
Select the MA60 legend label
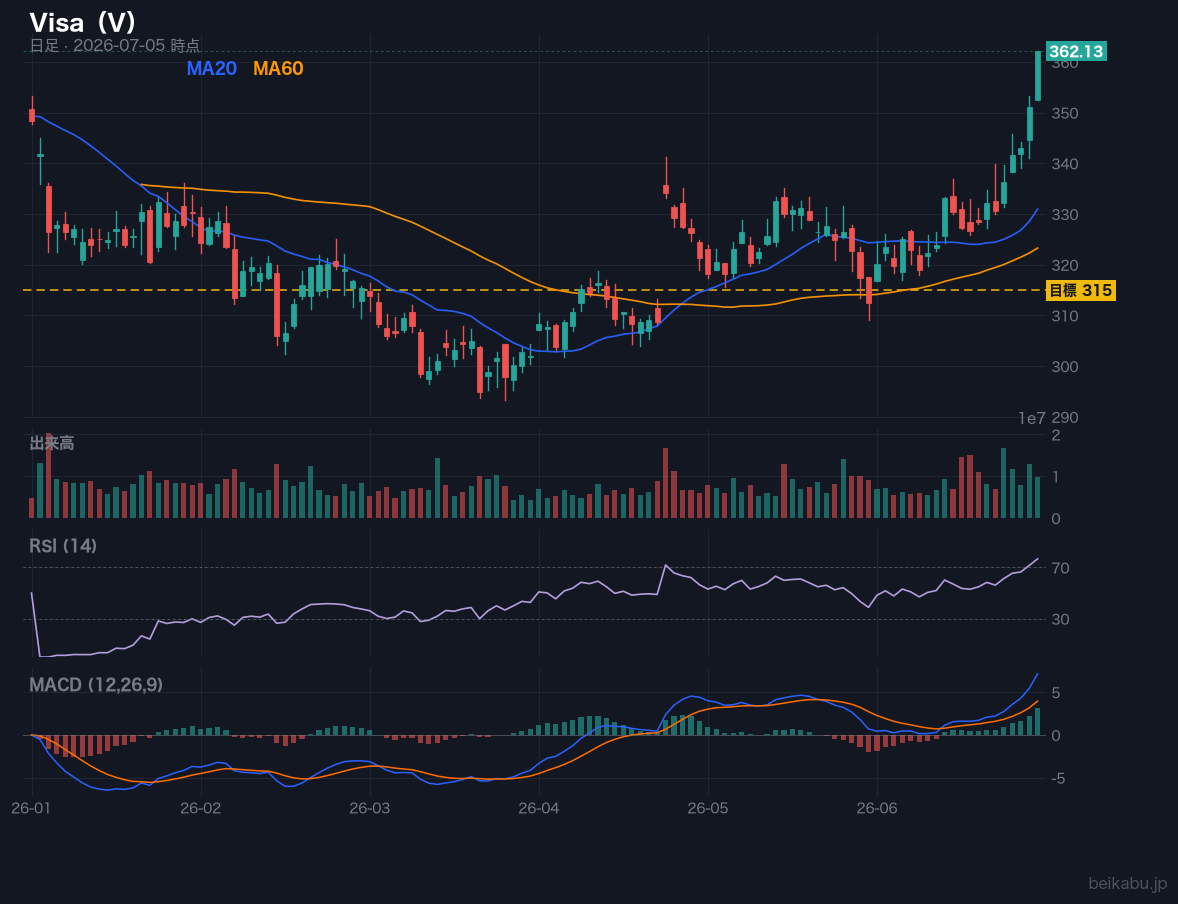coord(278,68)
